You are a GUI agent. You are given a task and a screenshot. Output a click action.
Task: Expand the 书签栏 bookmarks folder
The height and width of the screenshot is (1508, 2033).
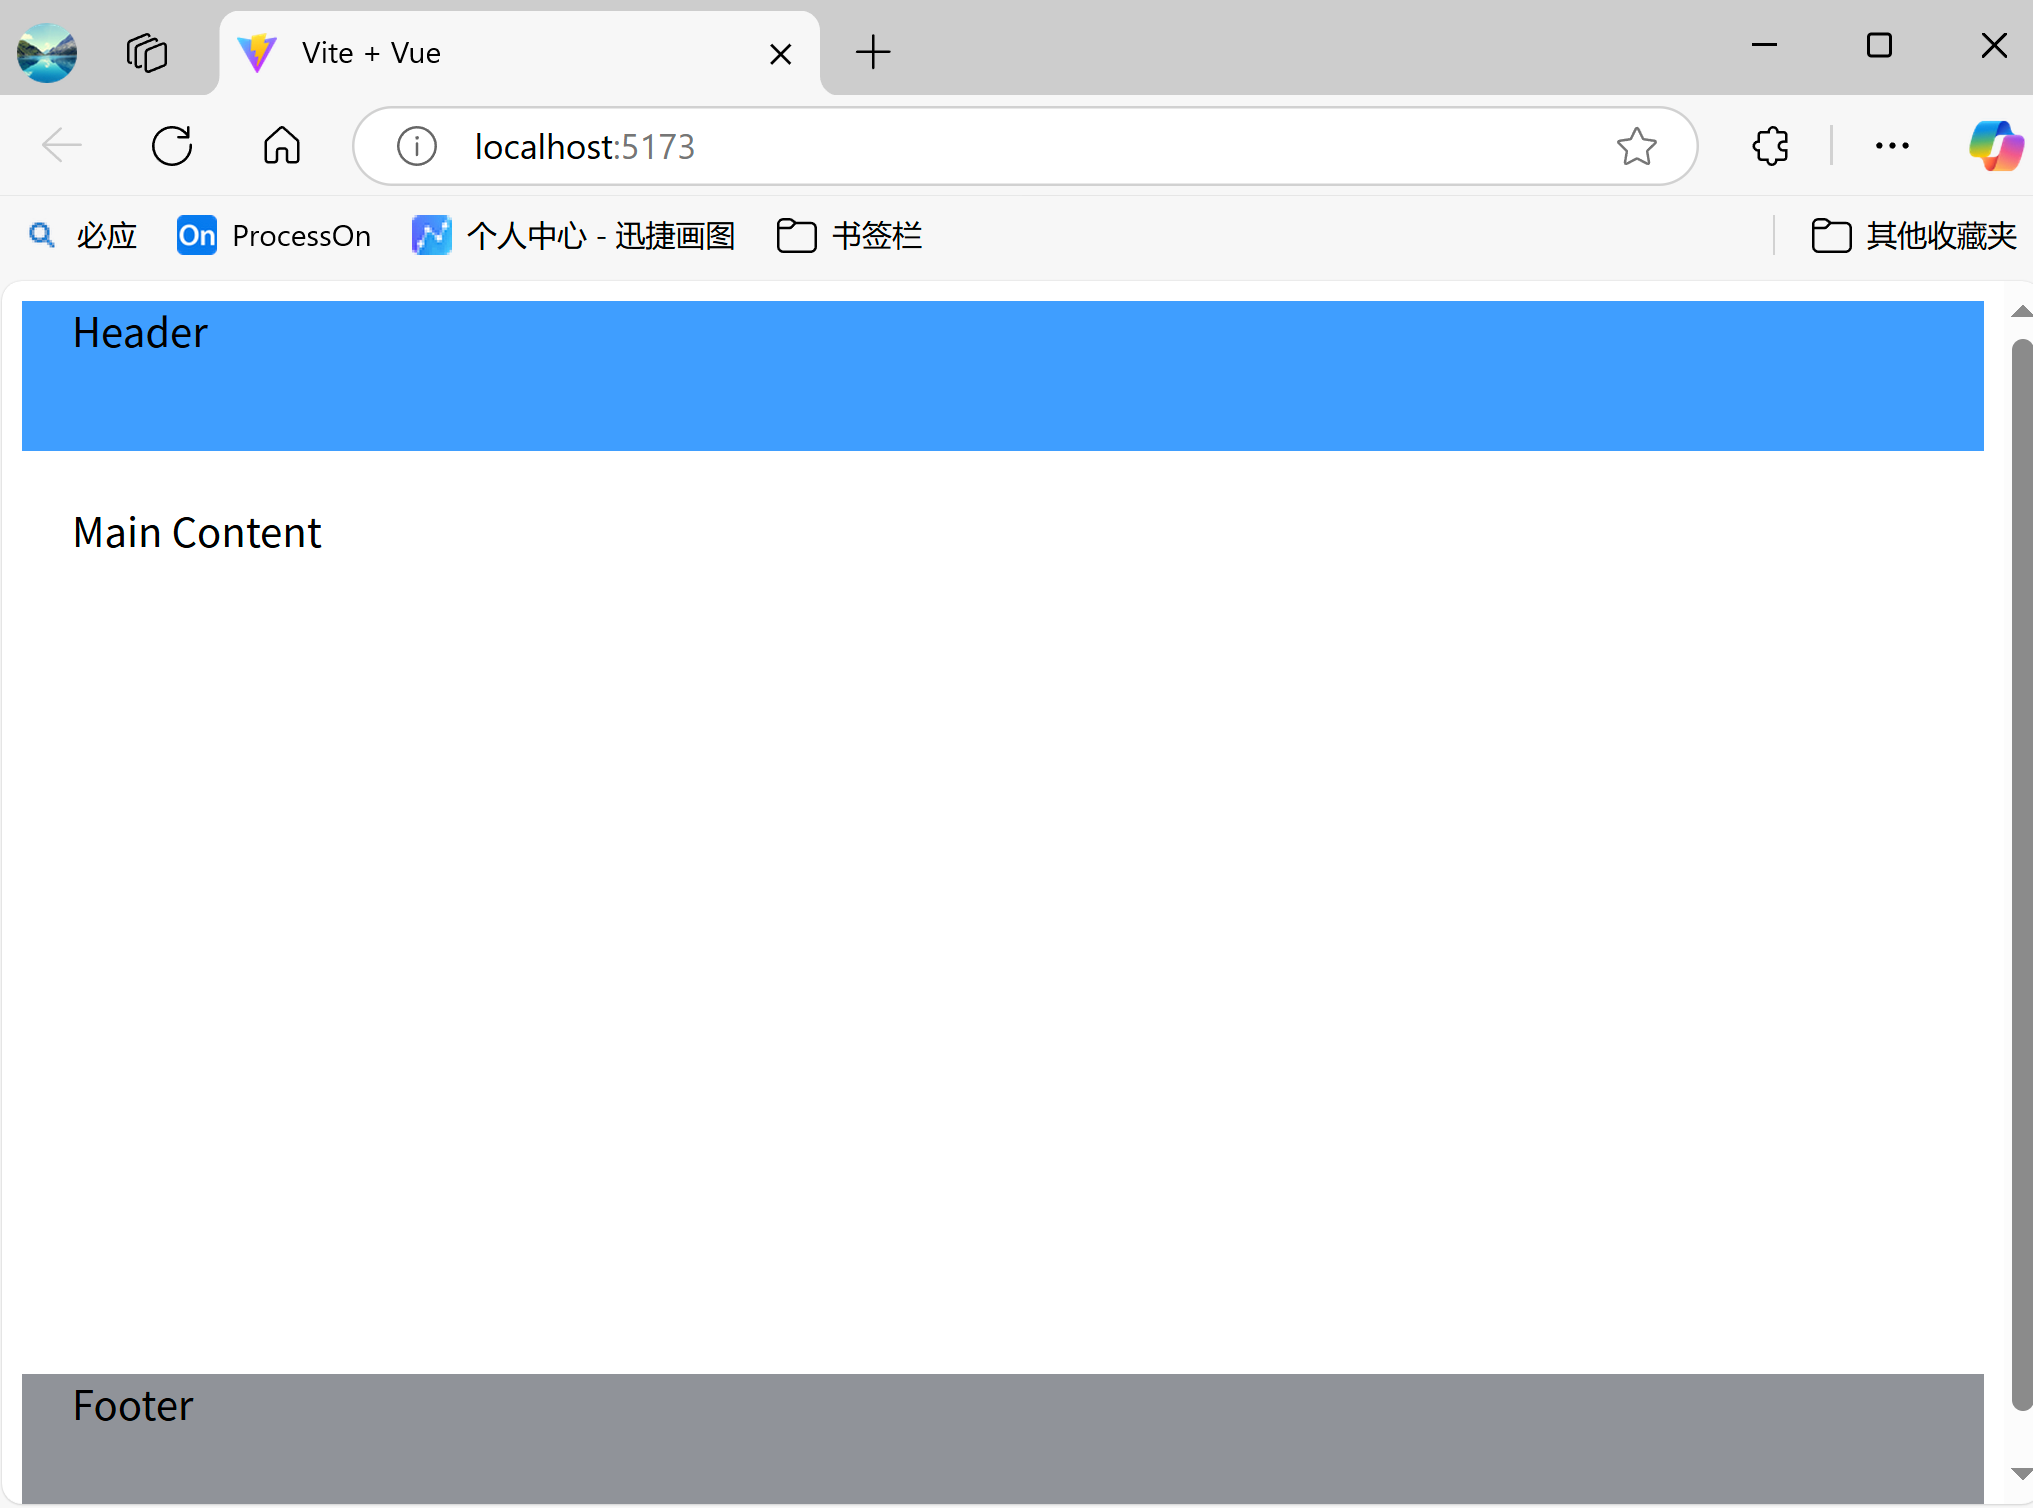pos(849,236)
